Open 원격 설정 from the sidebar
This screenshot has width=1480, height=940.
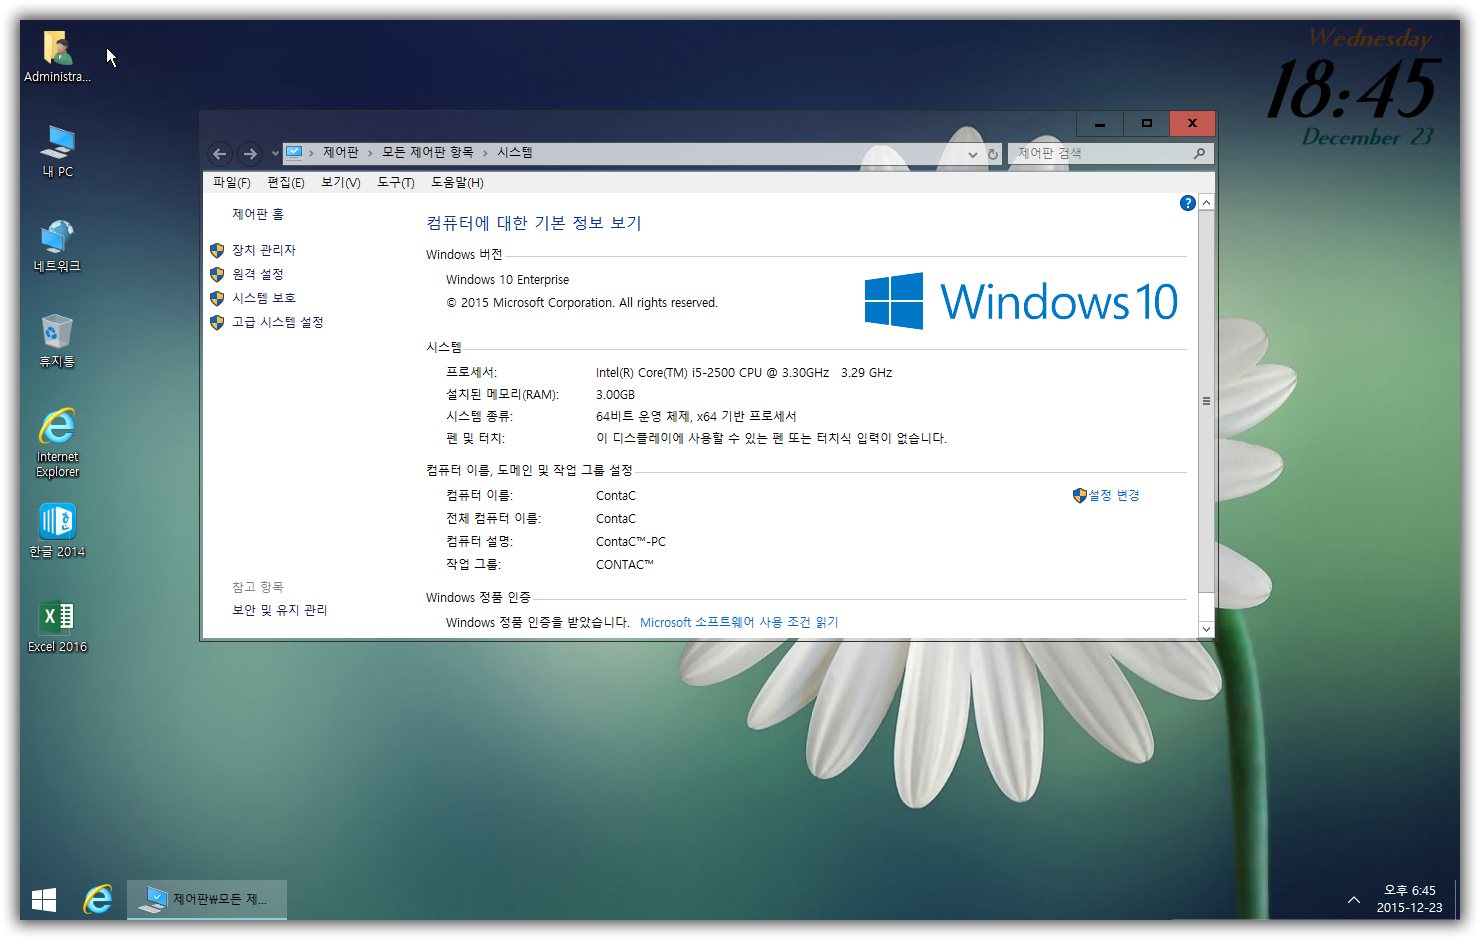coord(258,274)
